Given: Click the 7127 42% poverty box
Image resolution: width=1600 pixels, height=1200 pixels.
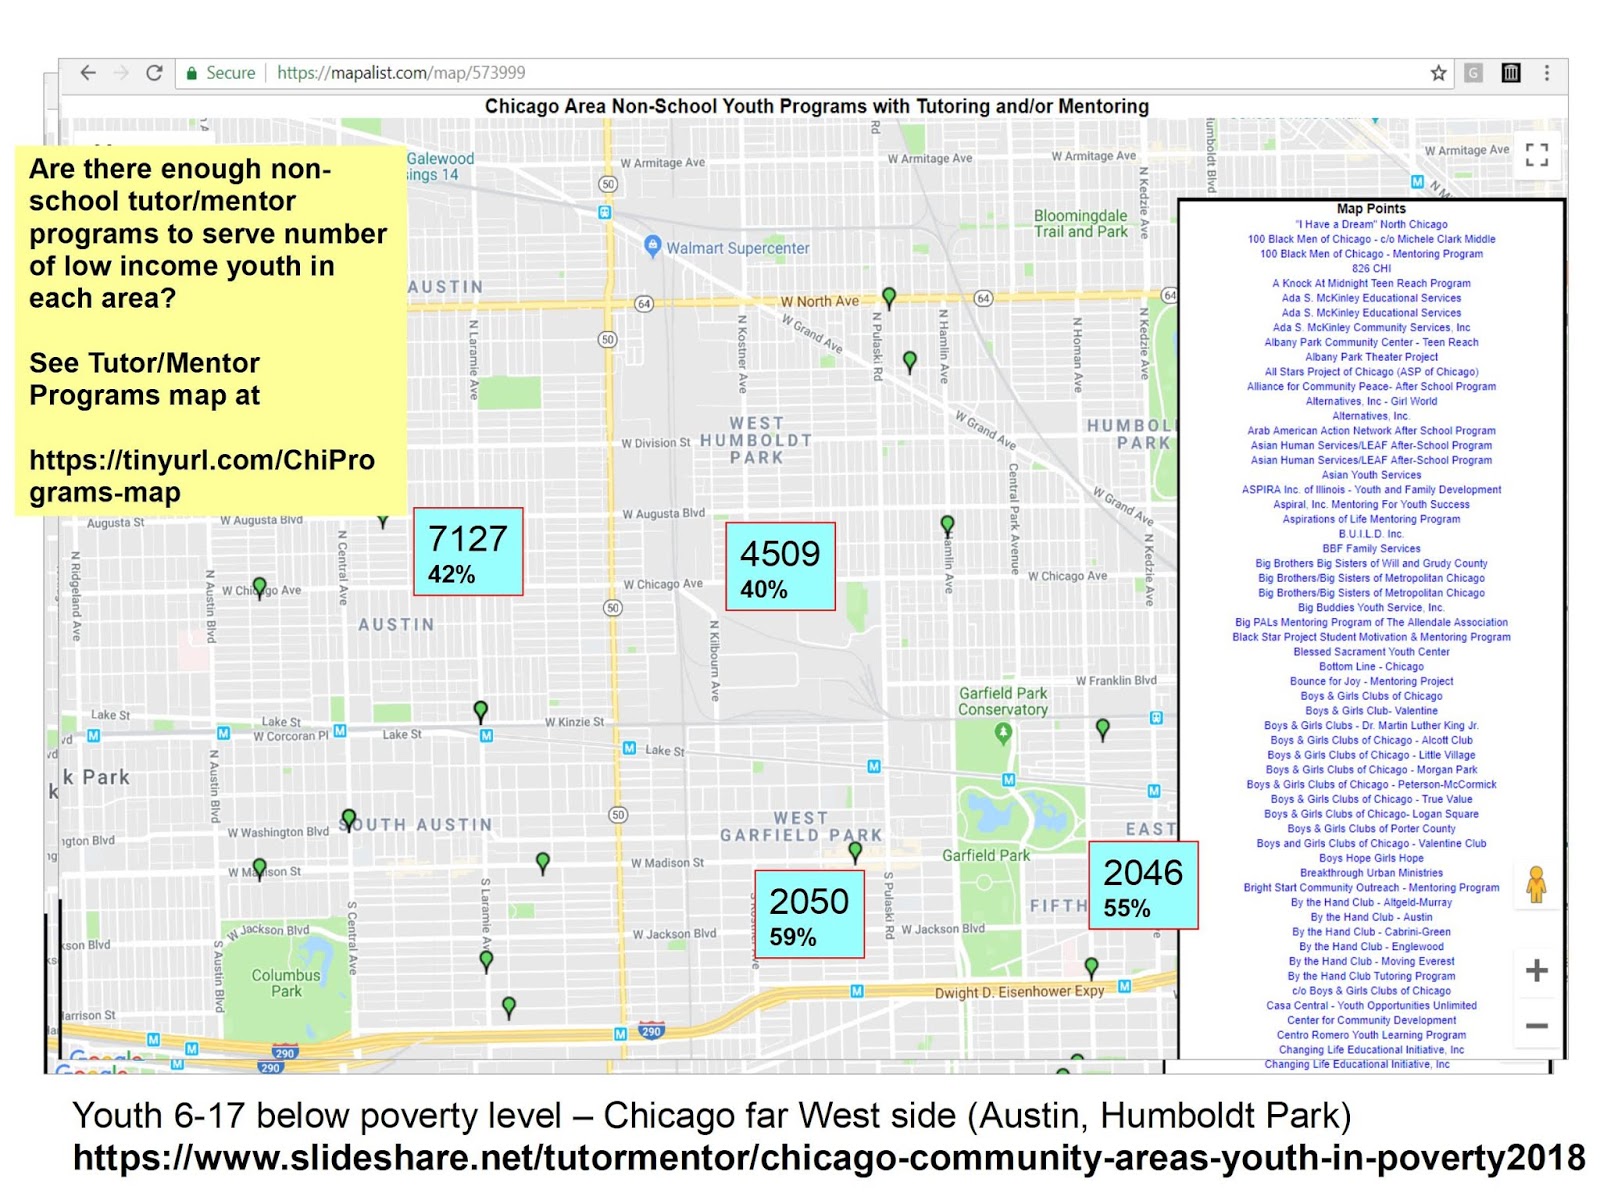Looking at the screenshot, I should [x=468, y=552].
